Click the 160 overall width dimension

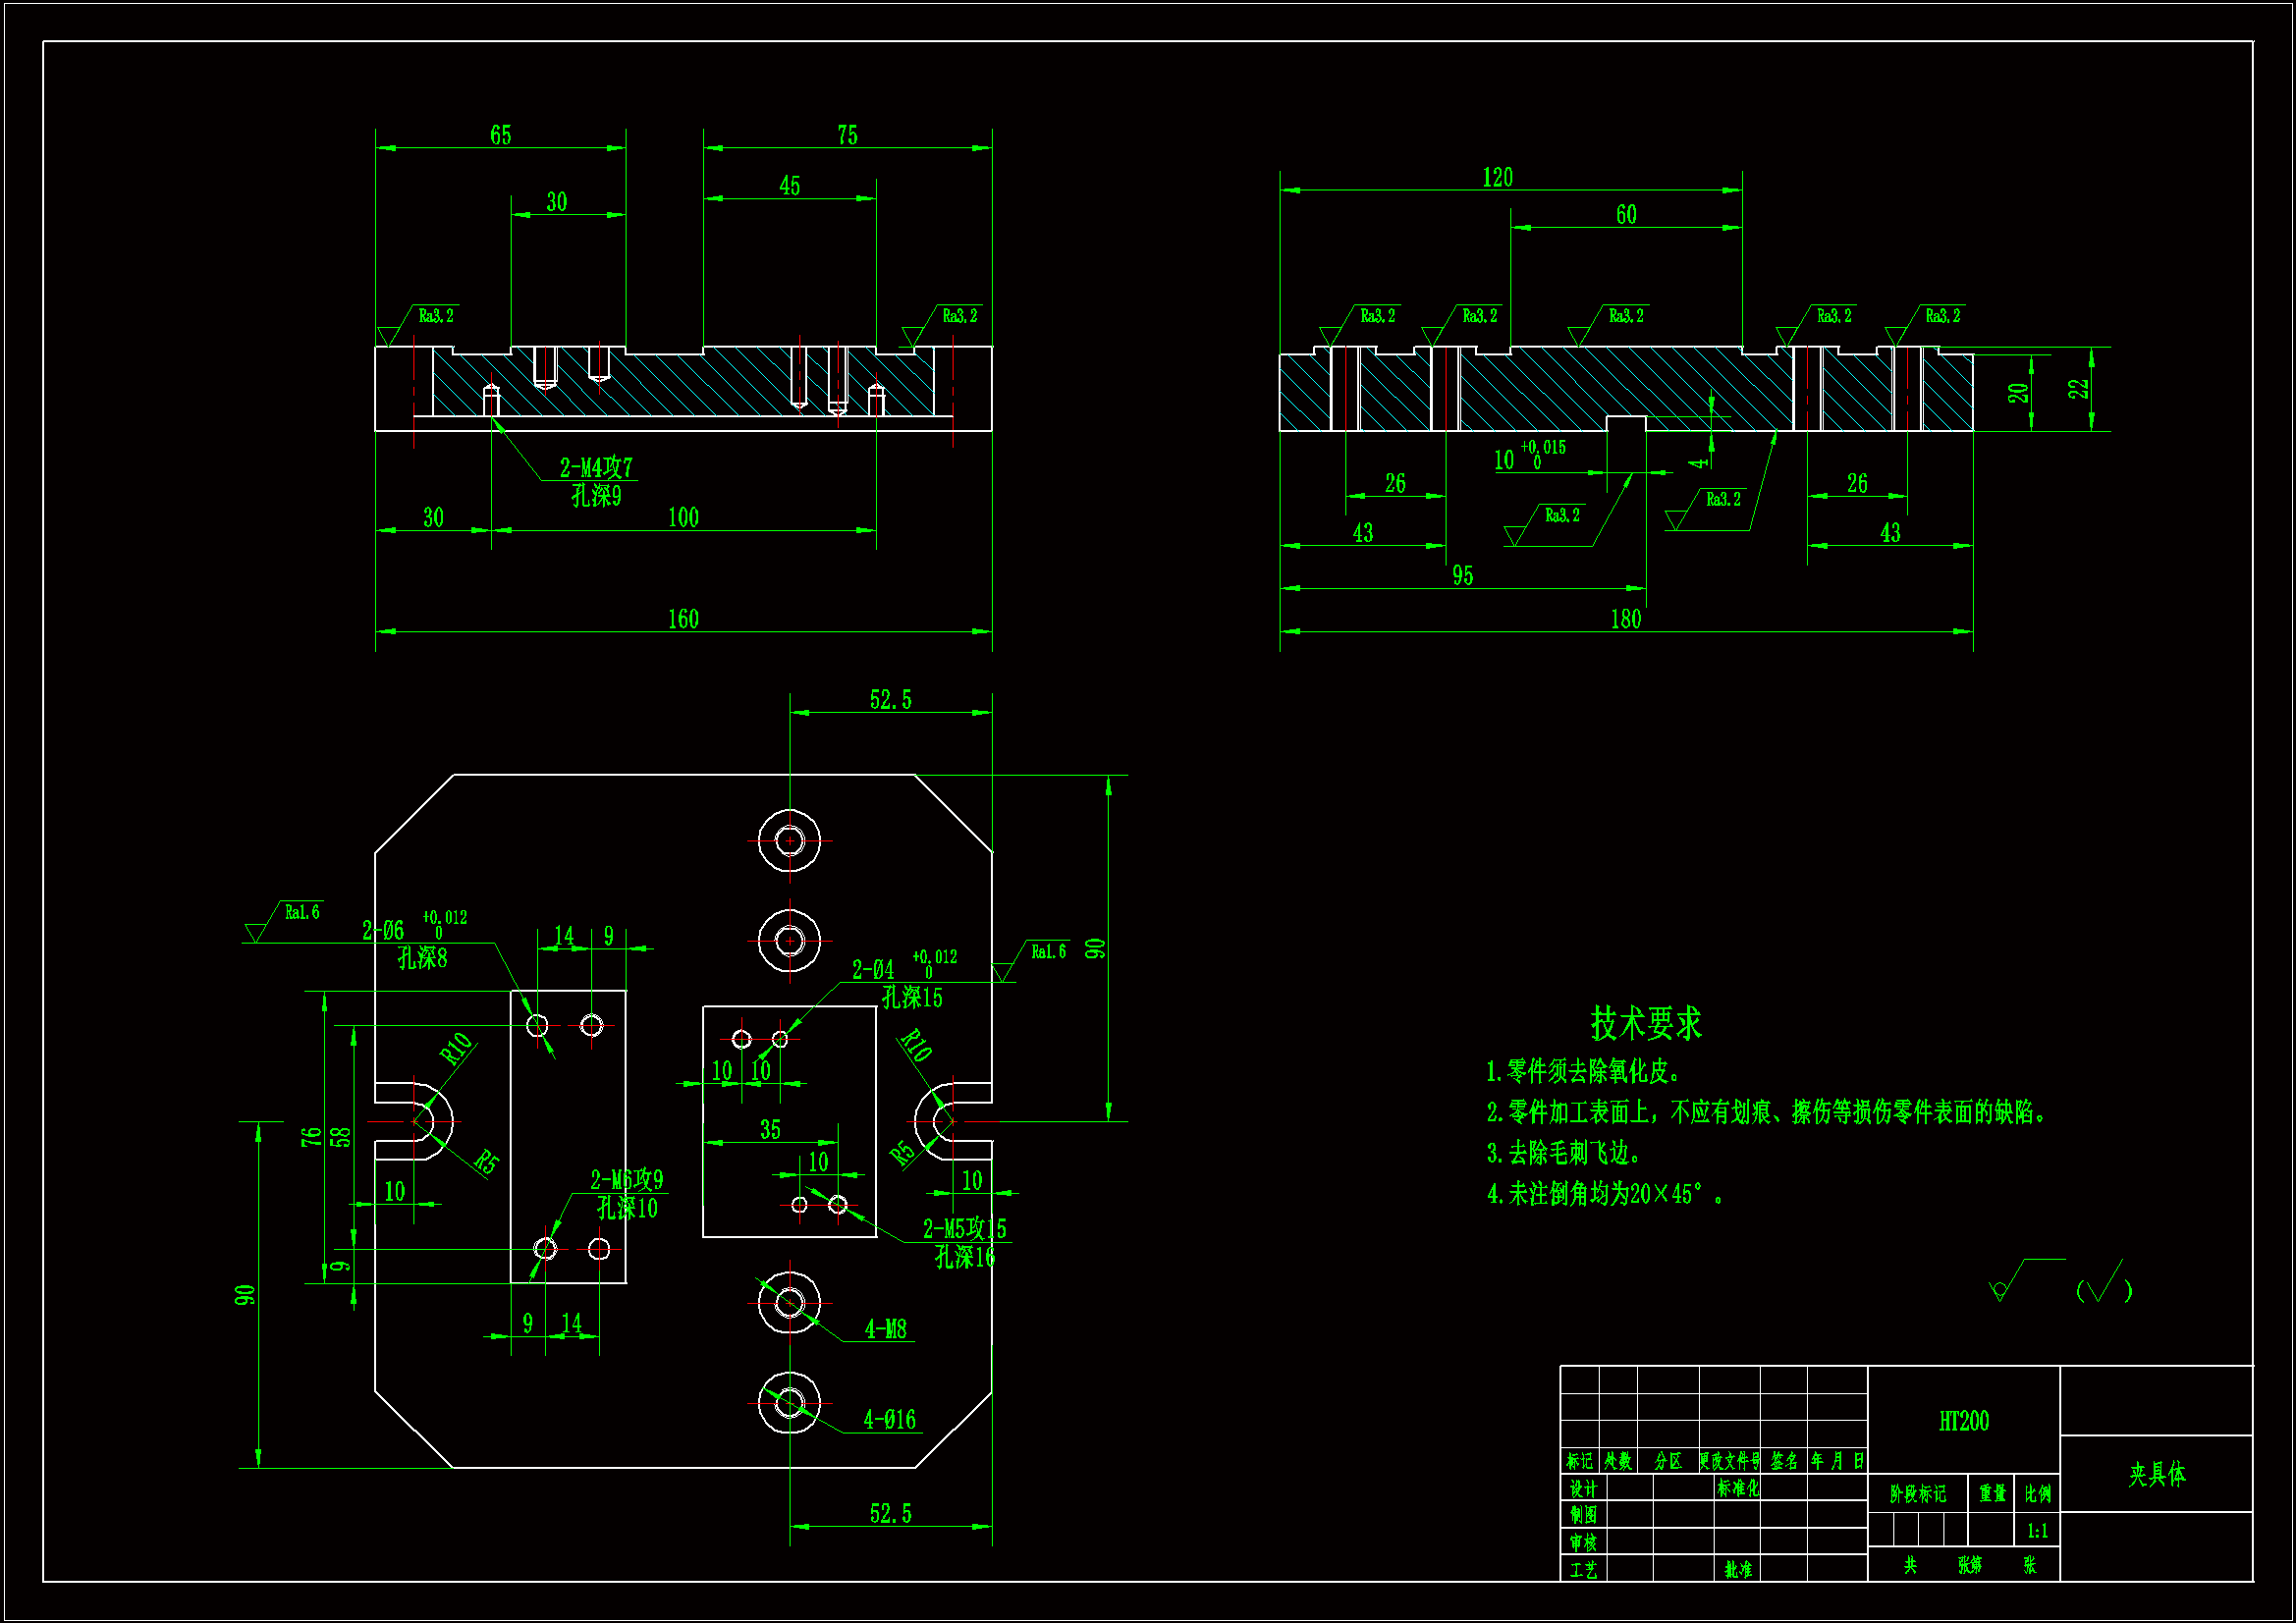point(683,619)
